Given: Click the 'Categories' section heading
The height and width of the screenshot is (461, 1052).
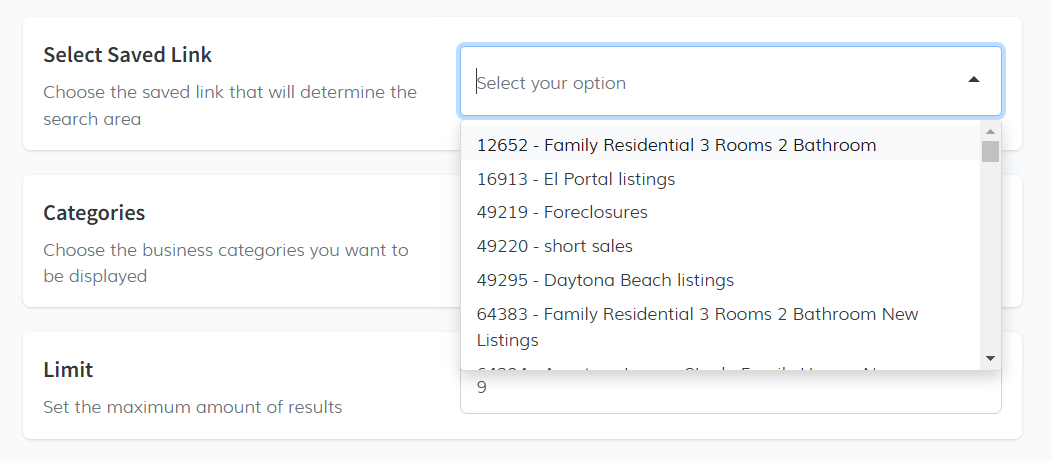Looking at the screenshot, I should point(94,213).
